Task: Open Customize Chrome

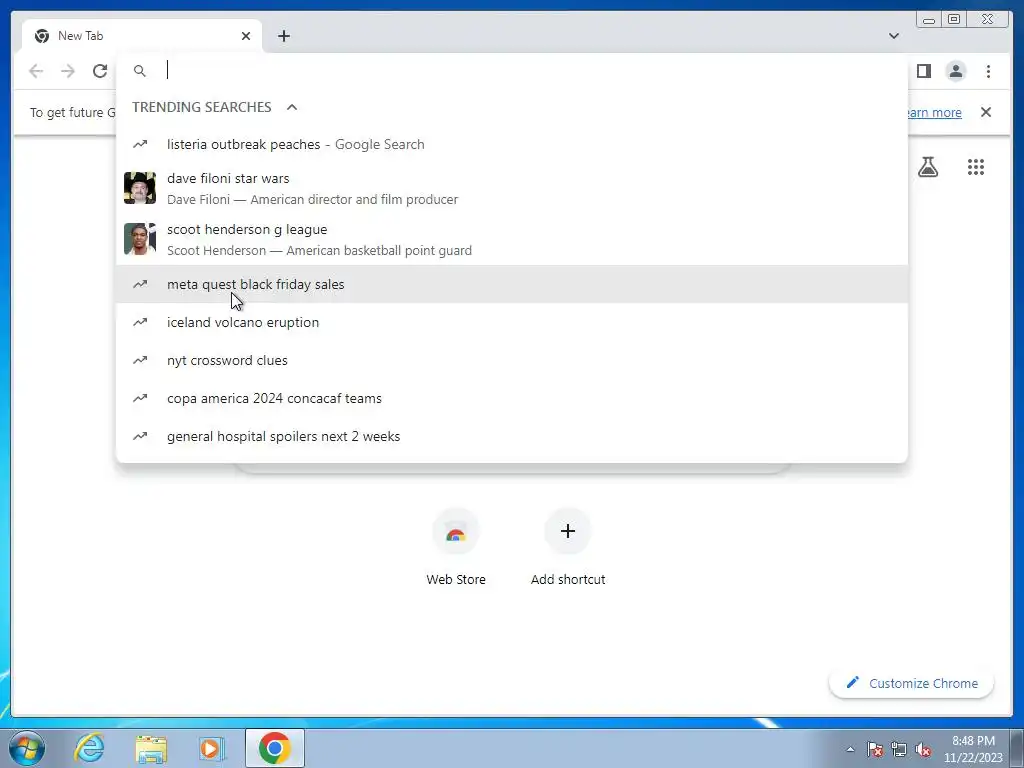Action: [912, 683]
